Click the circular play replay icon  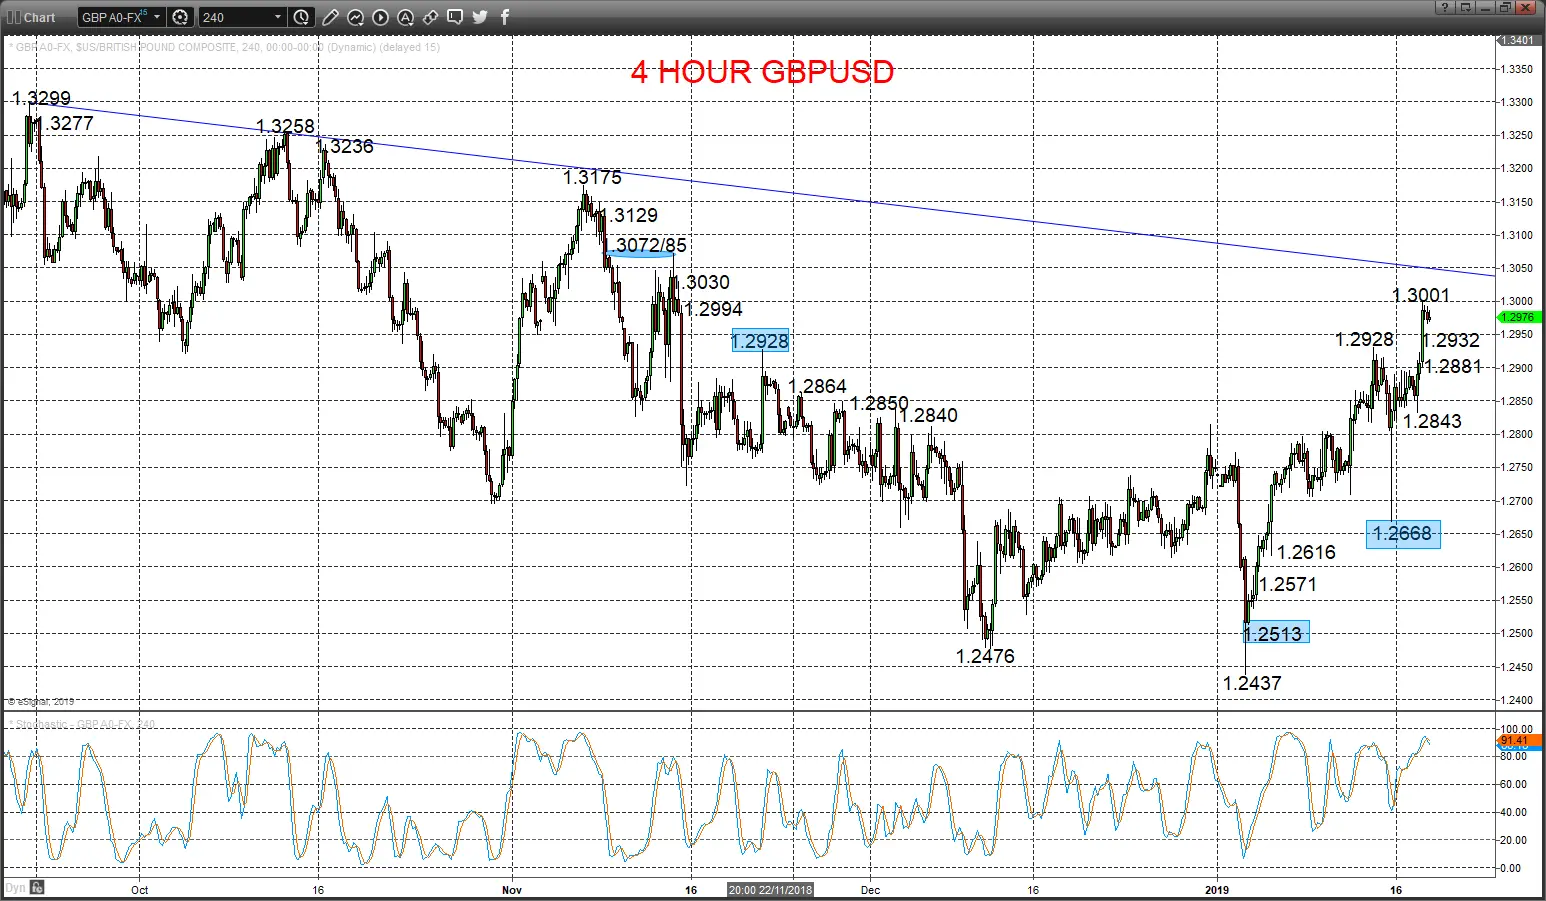[x=380, y=17]
